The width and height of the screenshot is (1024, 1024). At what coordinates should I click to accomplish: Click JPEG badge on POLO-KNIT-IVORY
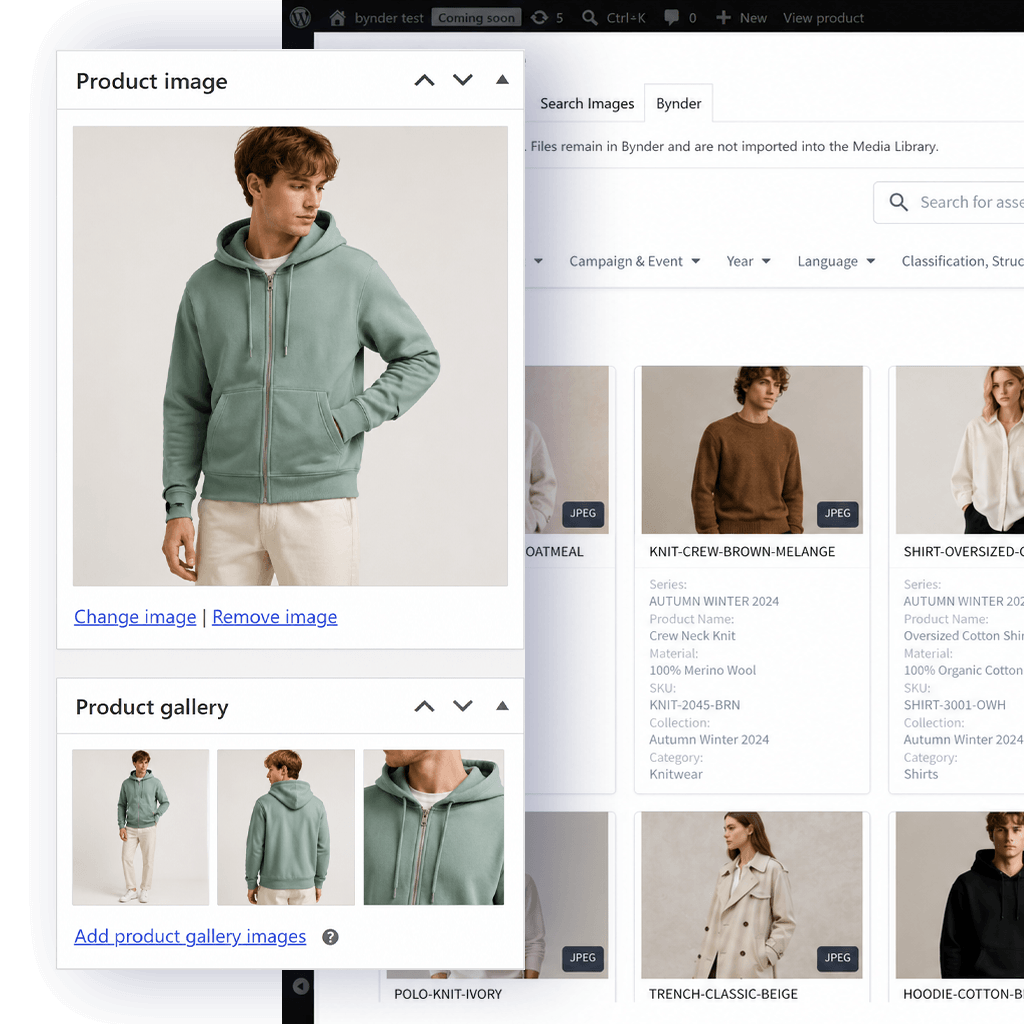click(x=583, y=957)
